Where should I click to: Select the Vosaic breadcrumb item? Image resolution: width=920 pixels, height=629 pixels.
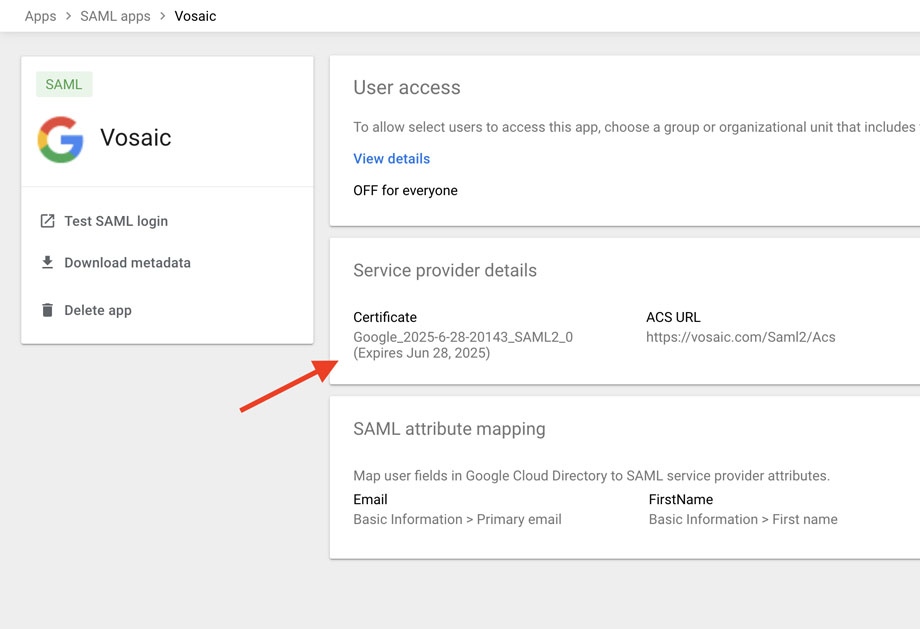[195, 16]
